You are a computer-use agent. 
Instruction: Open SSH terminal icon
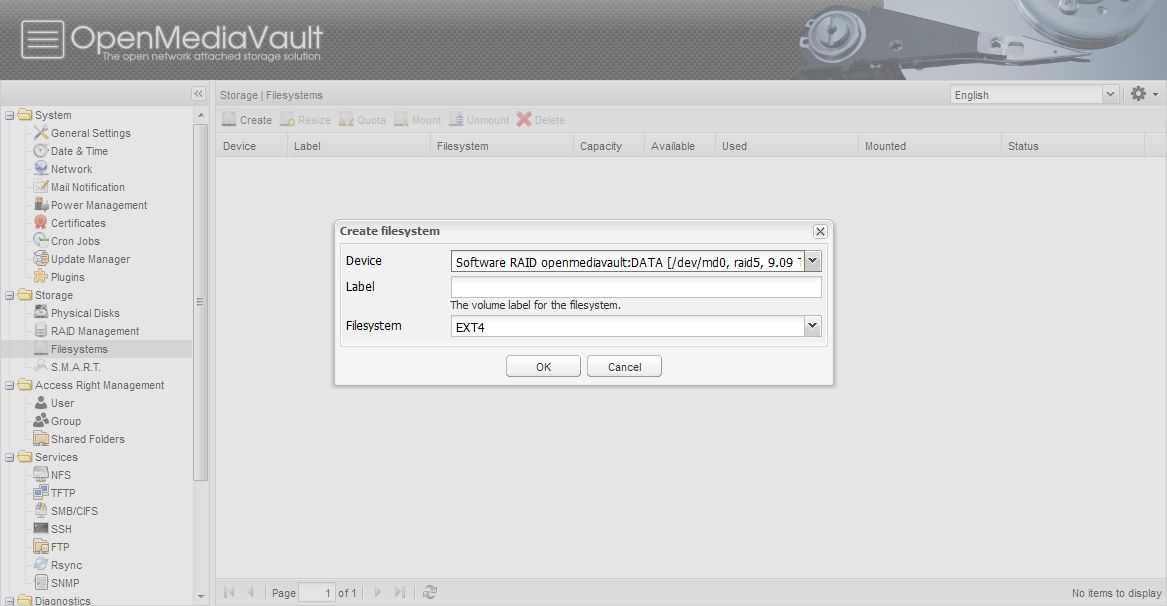click(41, 529)
